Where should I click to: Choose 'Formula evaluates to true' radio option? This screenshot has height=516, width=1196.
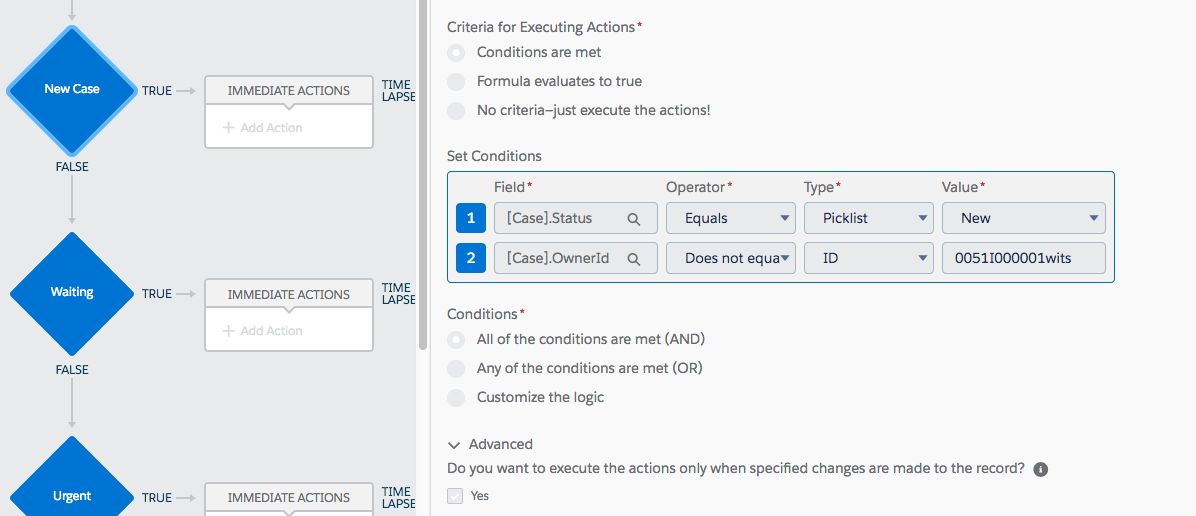click(x=456, y=81)
